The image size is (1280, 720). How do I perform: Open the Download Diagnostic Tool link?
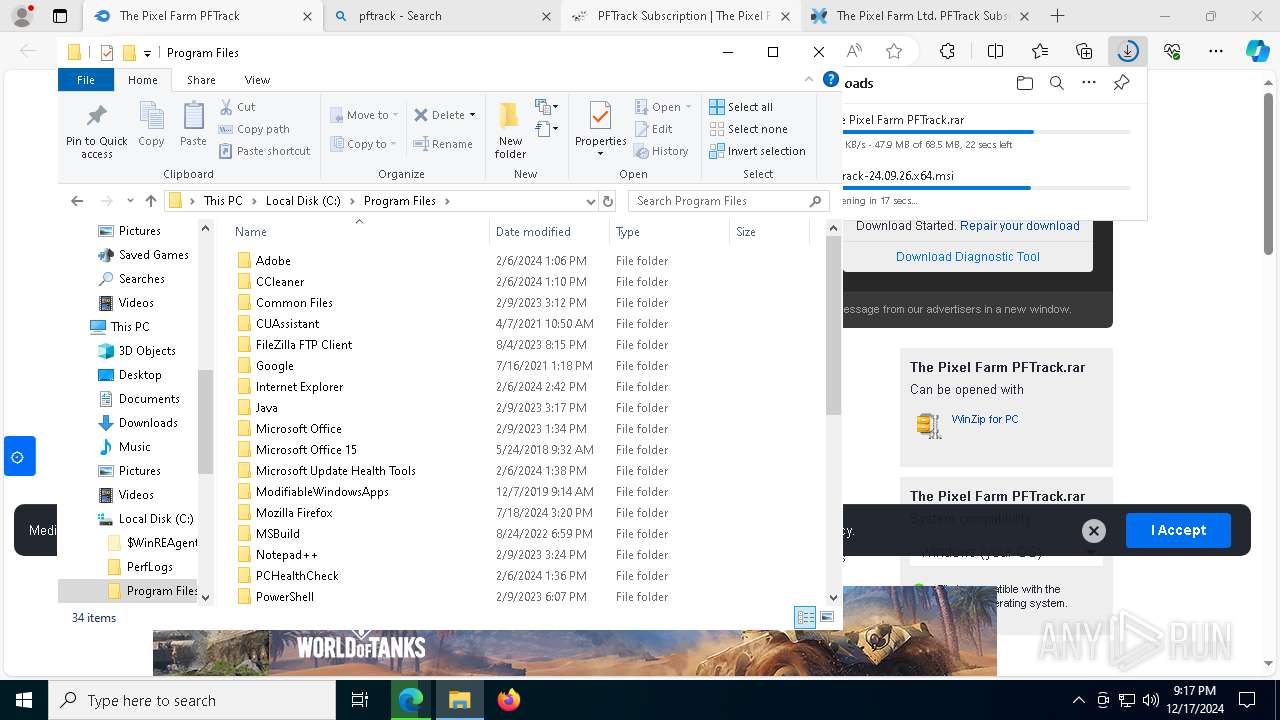coord(967,257)
